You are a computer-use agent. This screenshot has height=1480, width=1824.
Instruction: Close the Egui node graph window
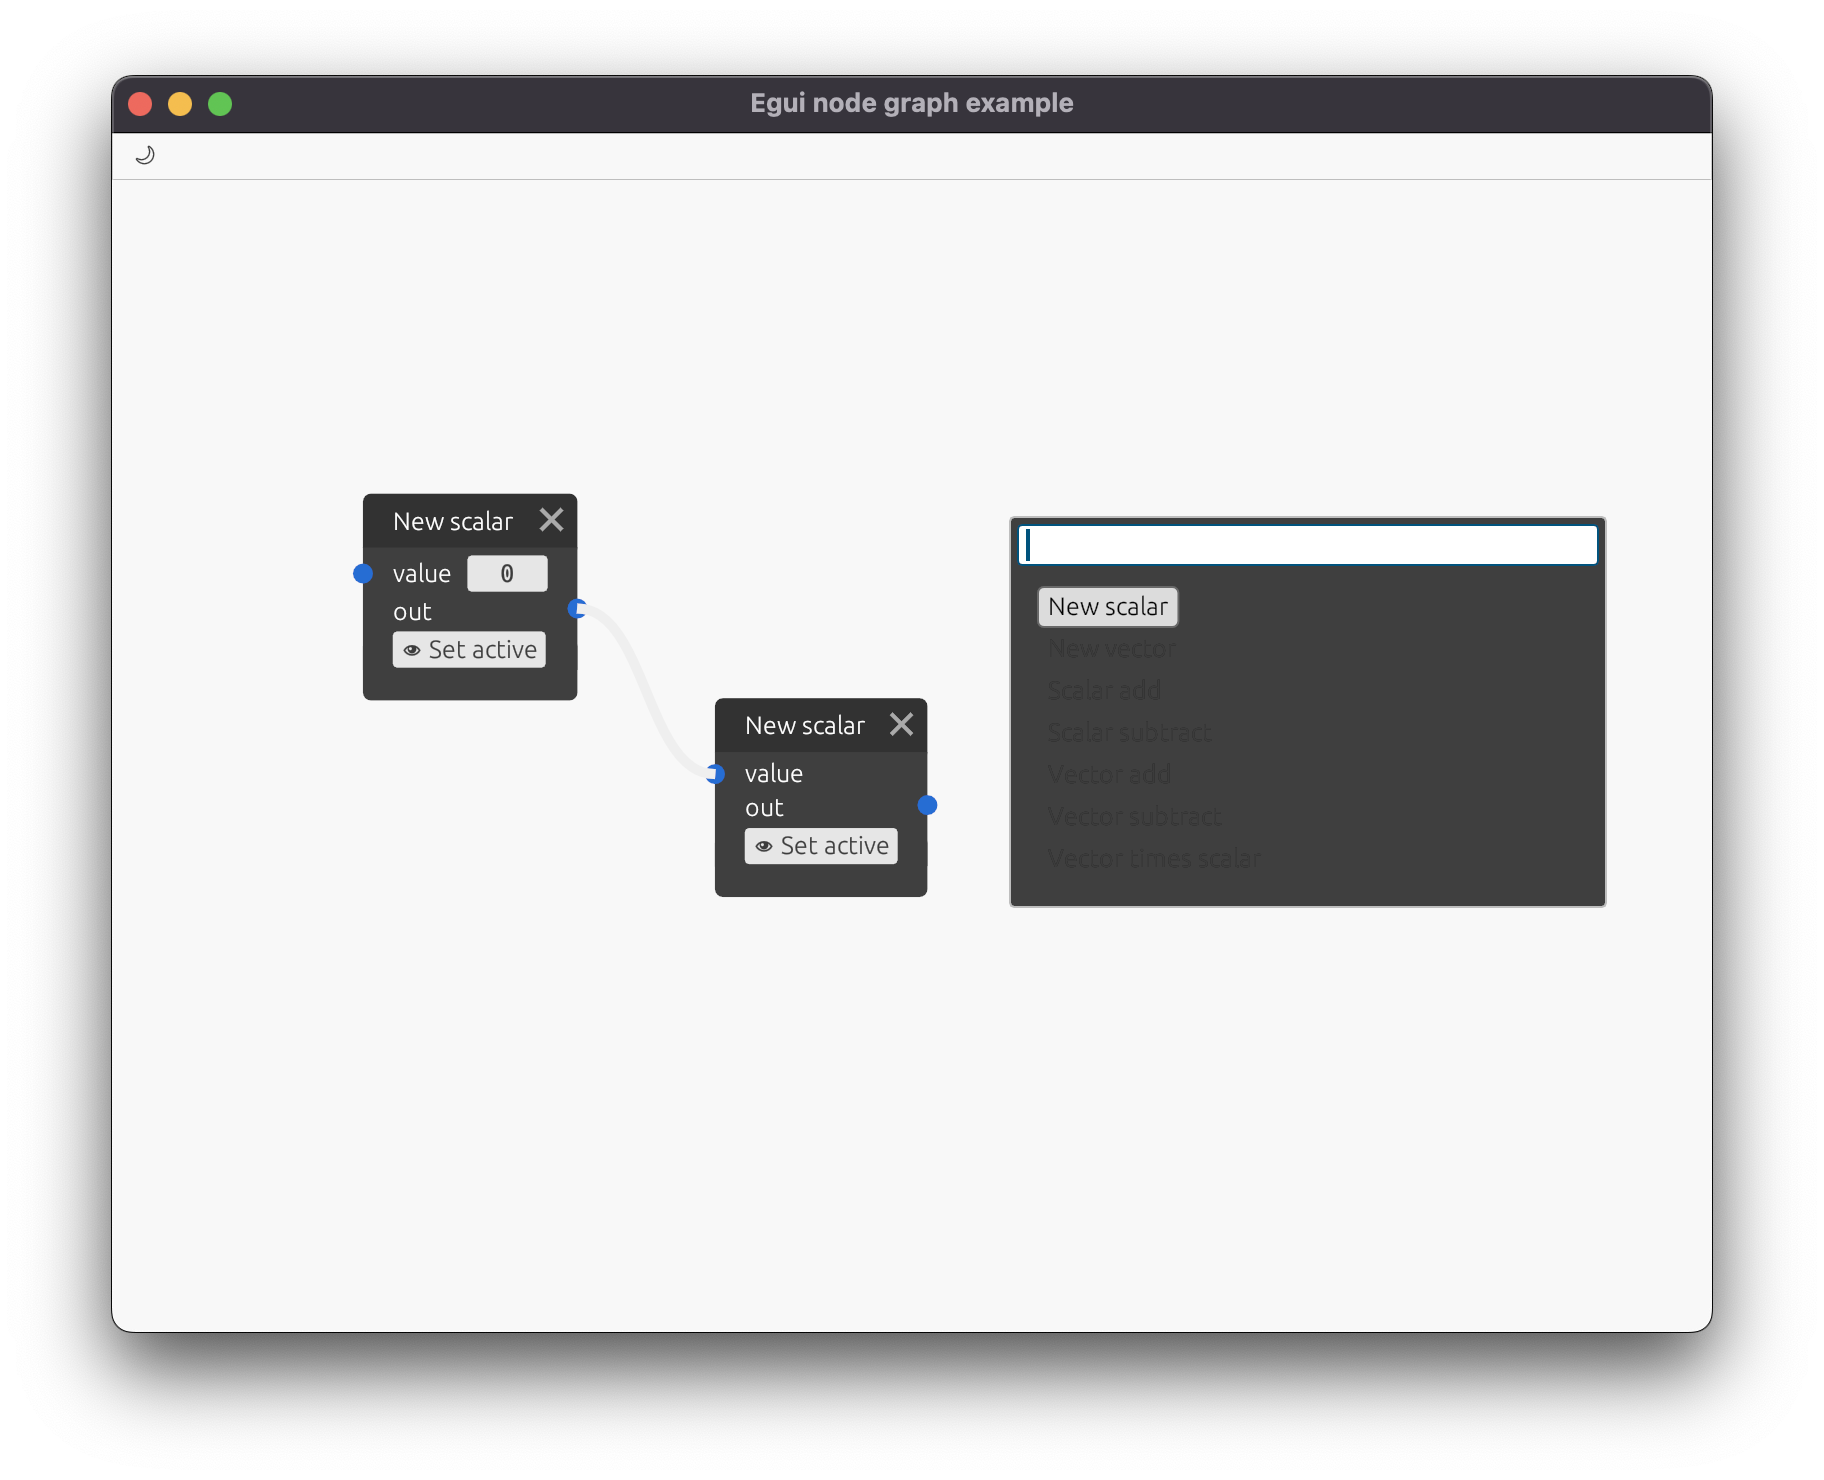(140, 104)
